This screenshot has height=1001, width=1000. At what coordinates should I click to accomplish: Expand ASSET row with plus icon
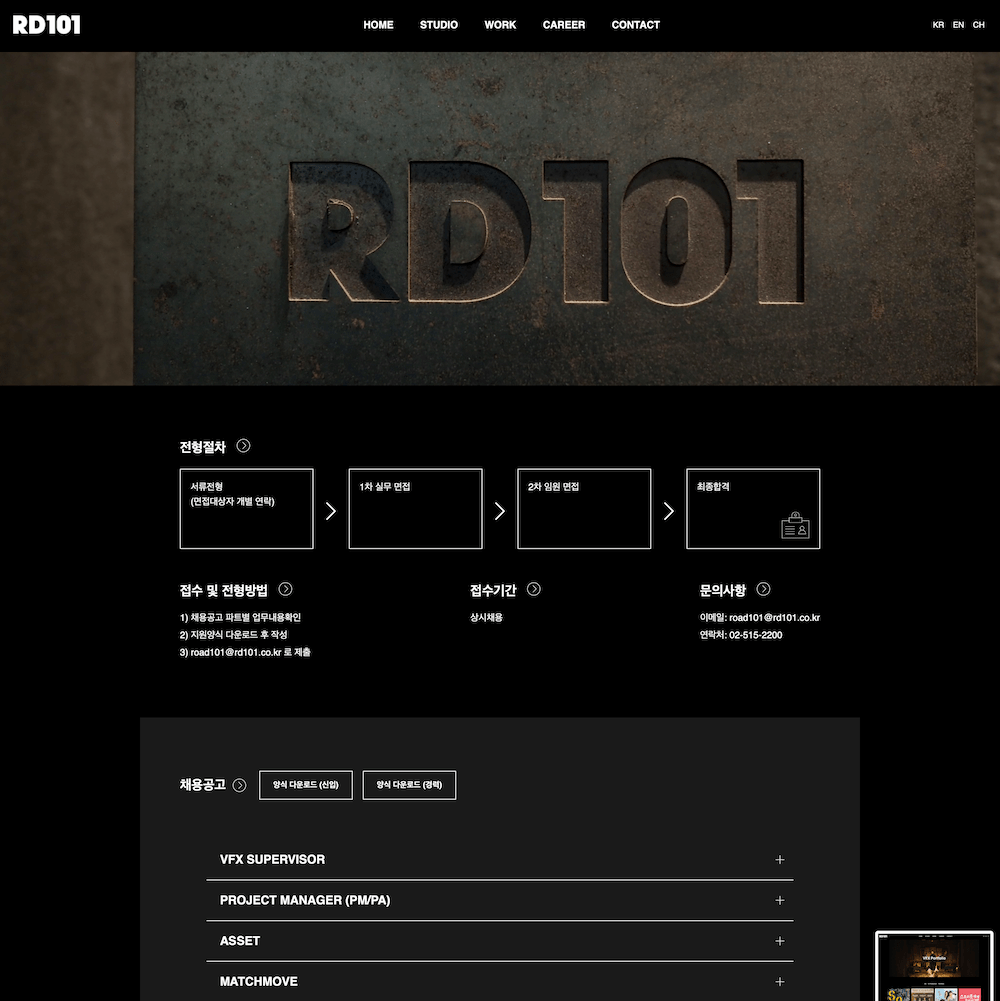(780, 941)
